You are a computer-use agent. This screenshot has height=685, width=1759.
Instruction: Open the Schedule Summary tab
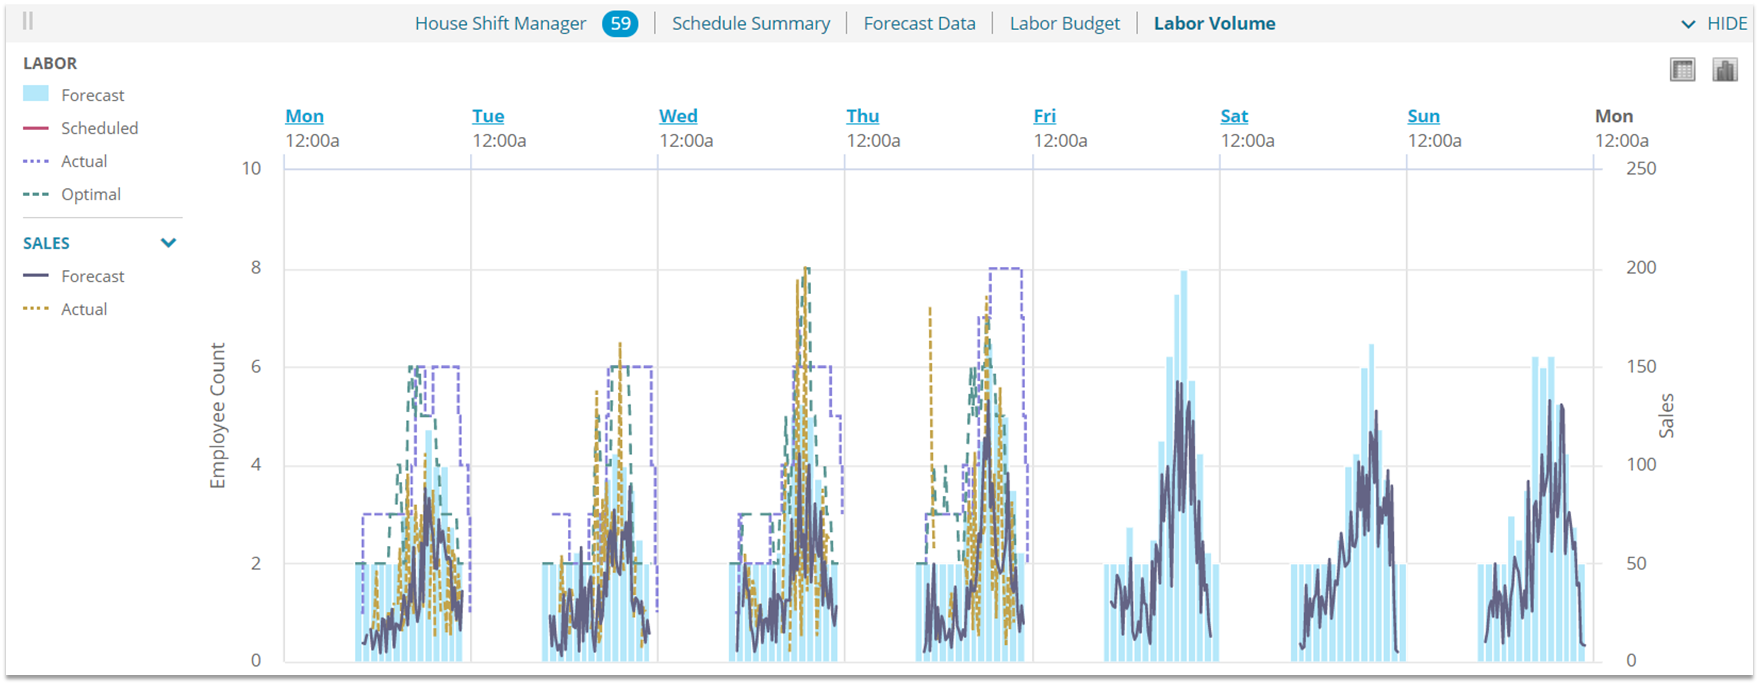[x=751, y=23]
